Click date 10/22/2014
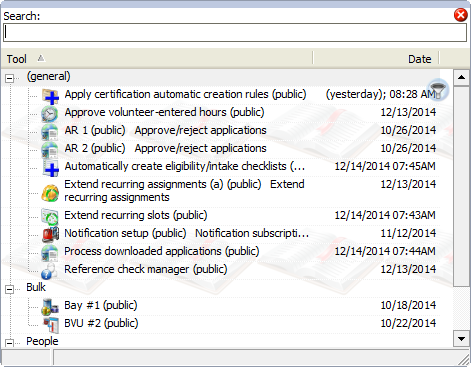This screenshot has width=471, height=367. [x=408, y=323]
